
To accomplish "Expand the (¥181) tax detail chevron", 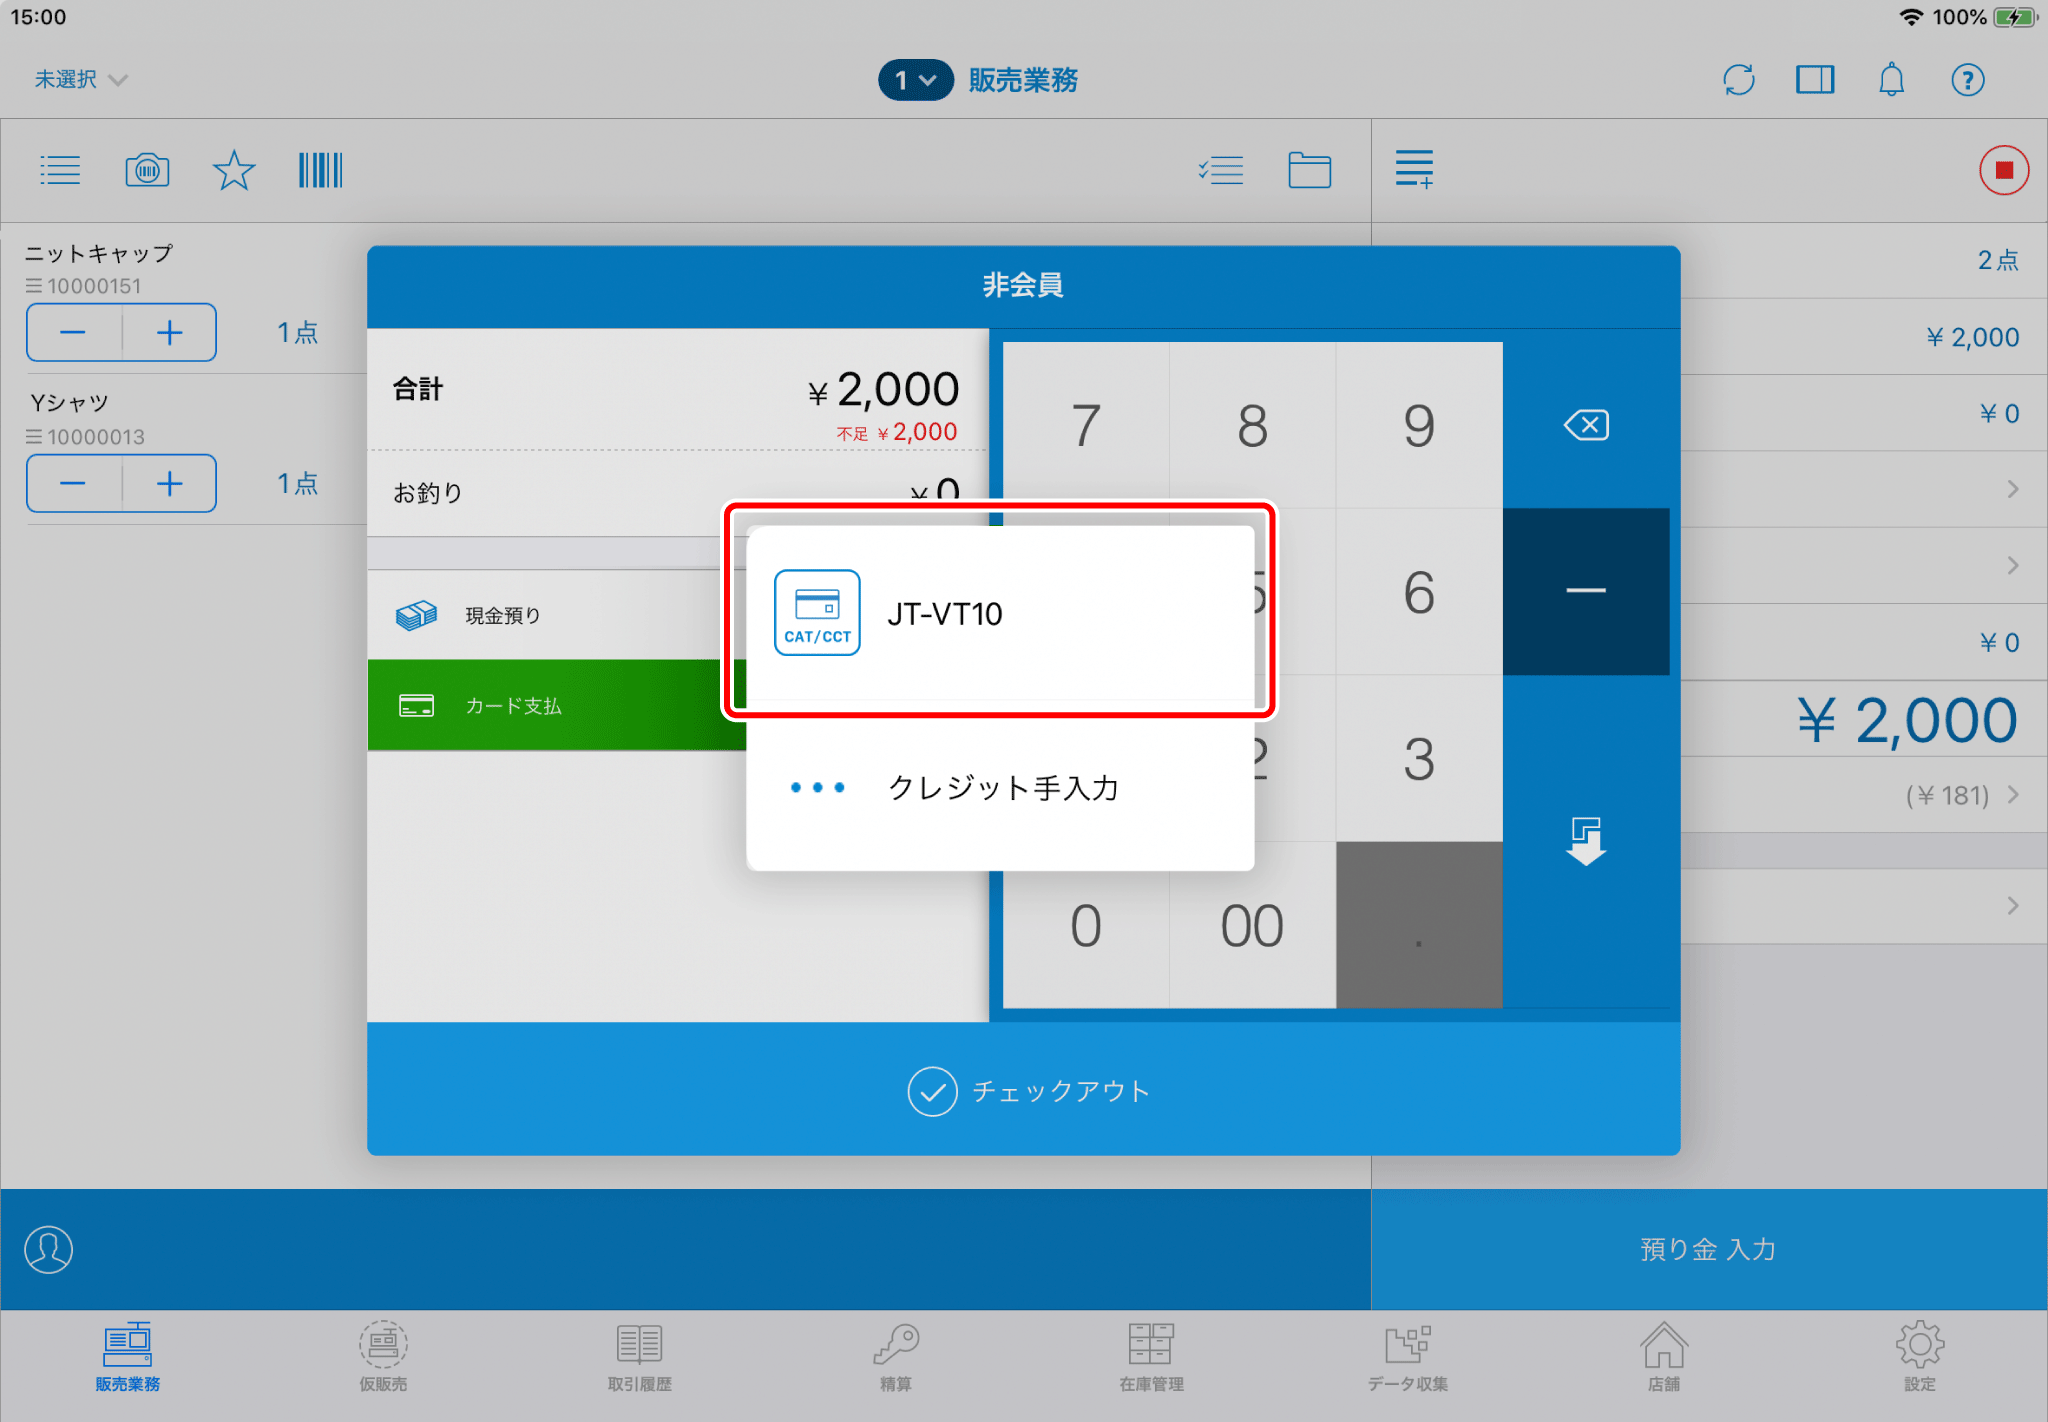I will click(x=2013, y=795).
